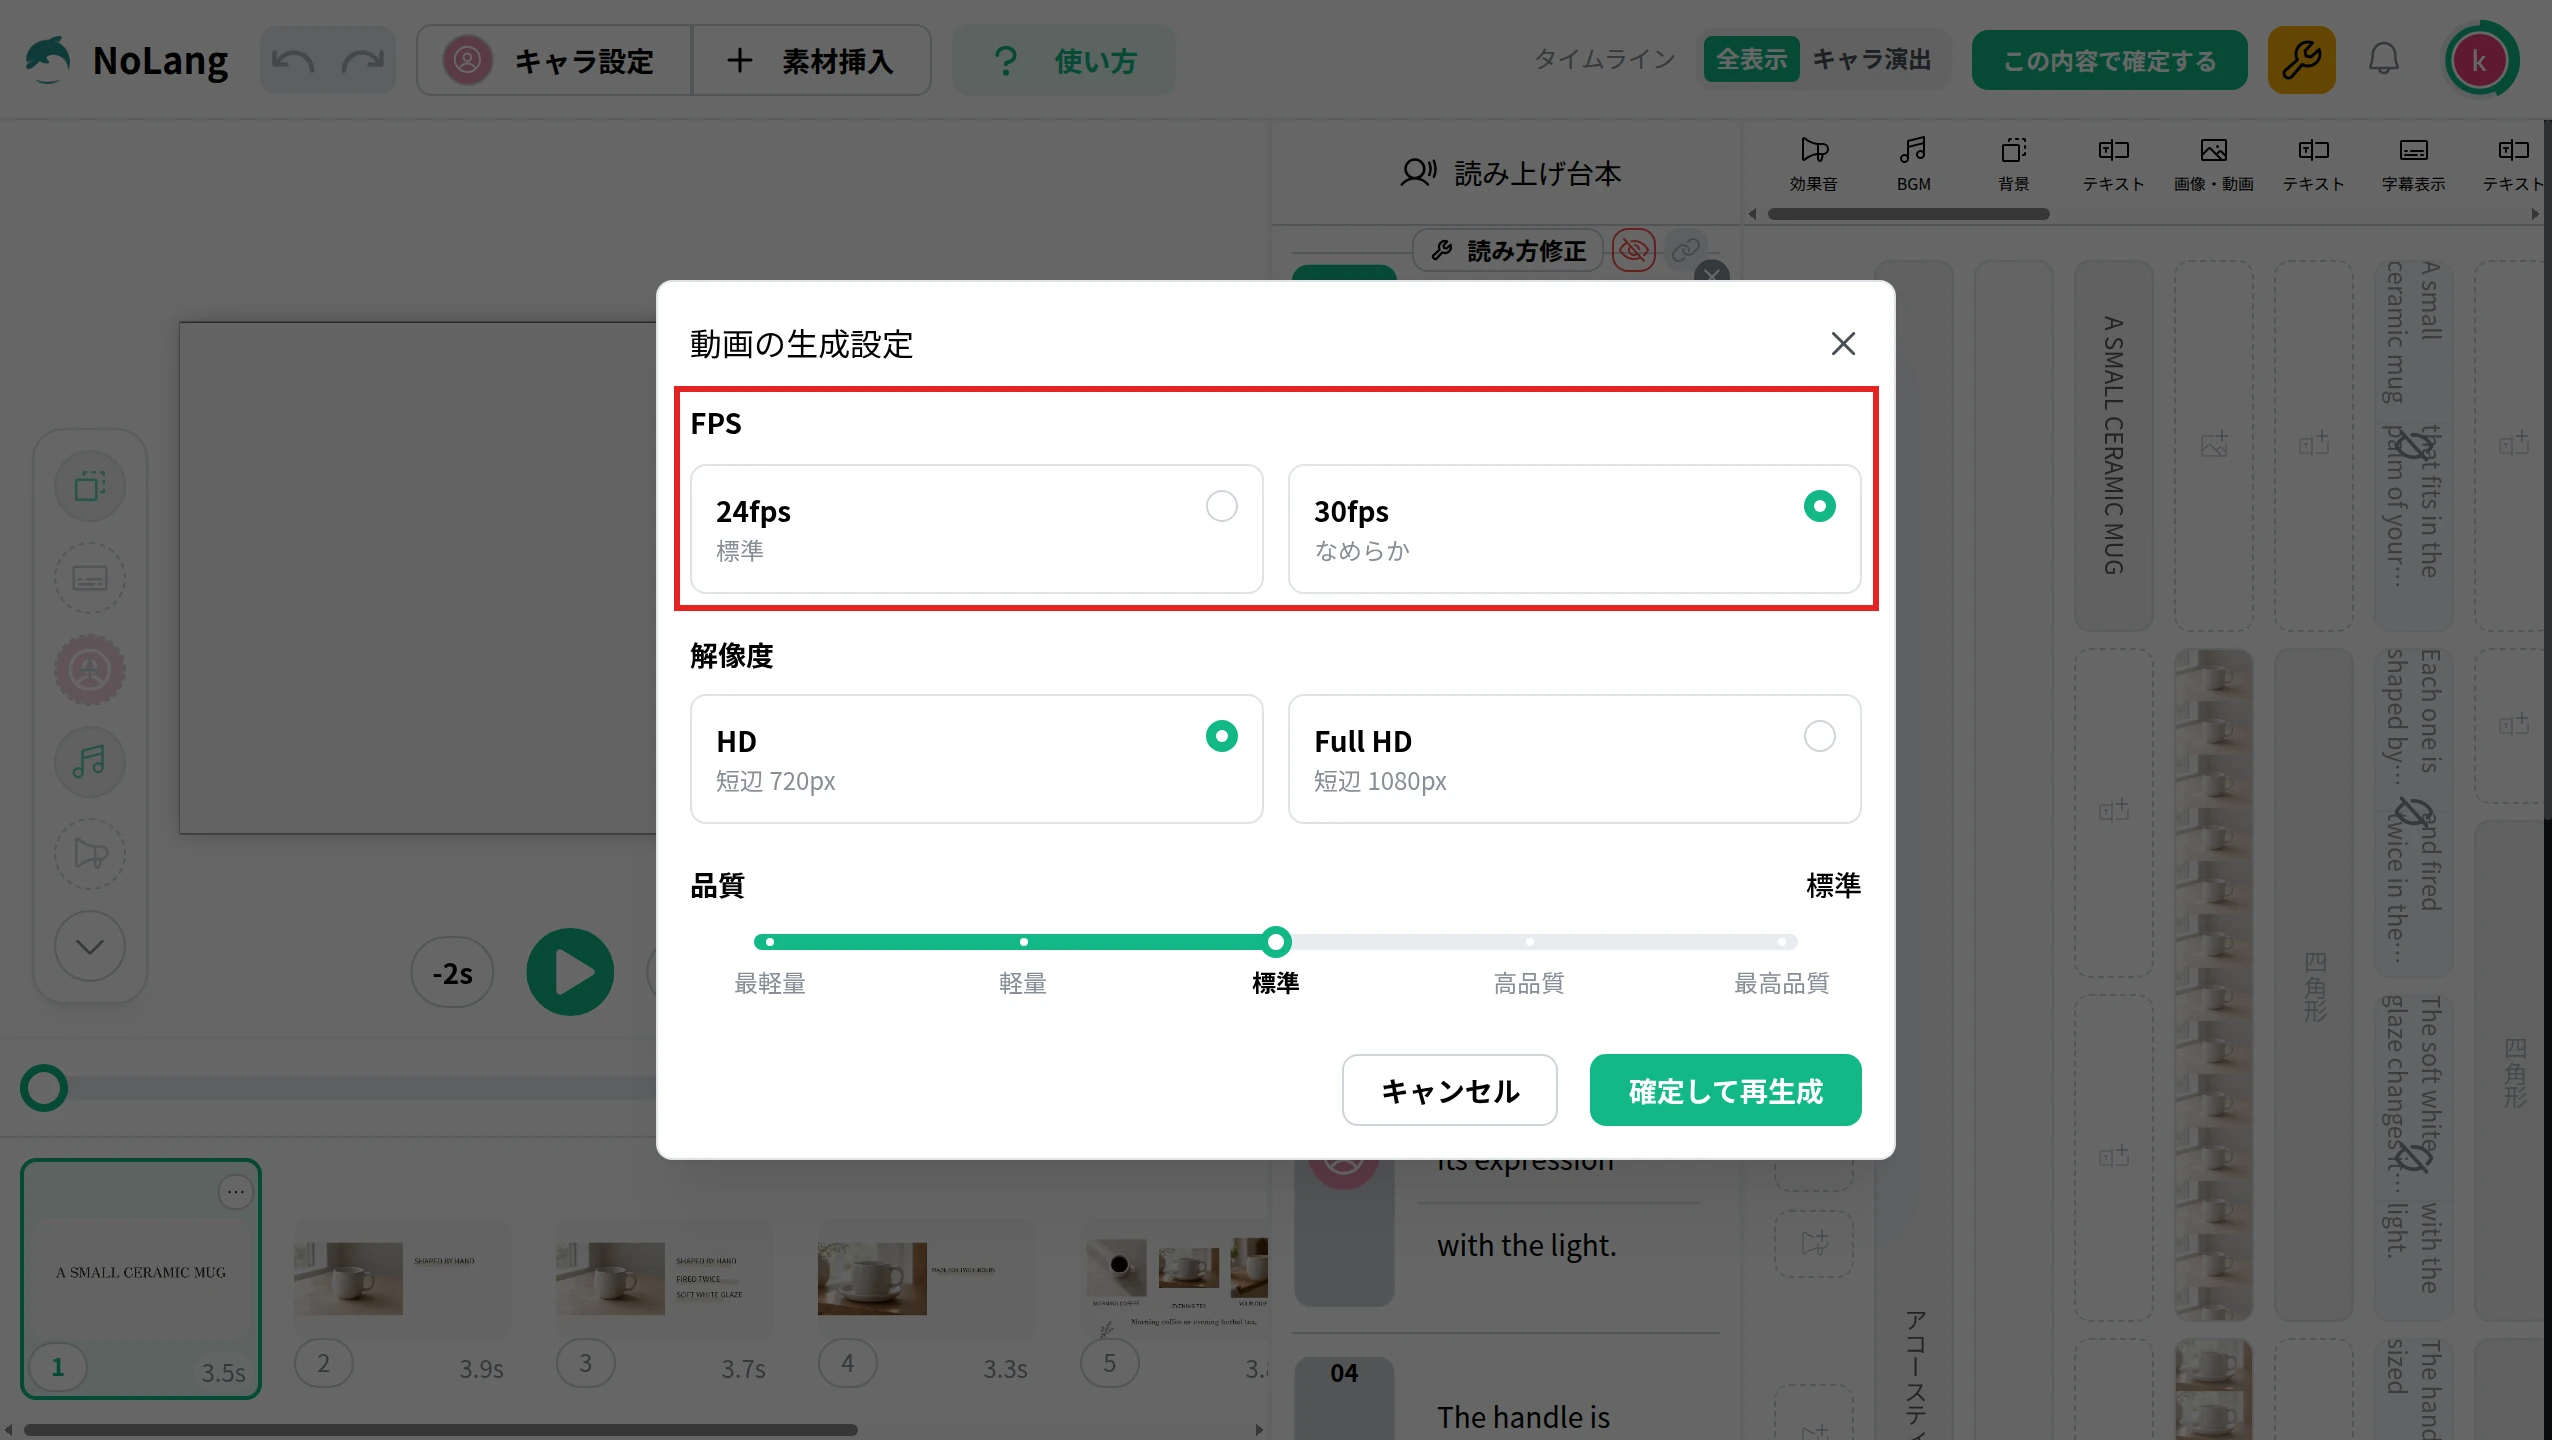Close the video generation settings dialog
Image resolution: width=2560 pixels, height=1440 pixels.
click(1843, 344)
